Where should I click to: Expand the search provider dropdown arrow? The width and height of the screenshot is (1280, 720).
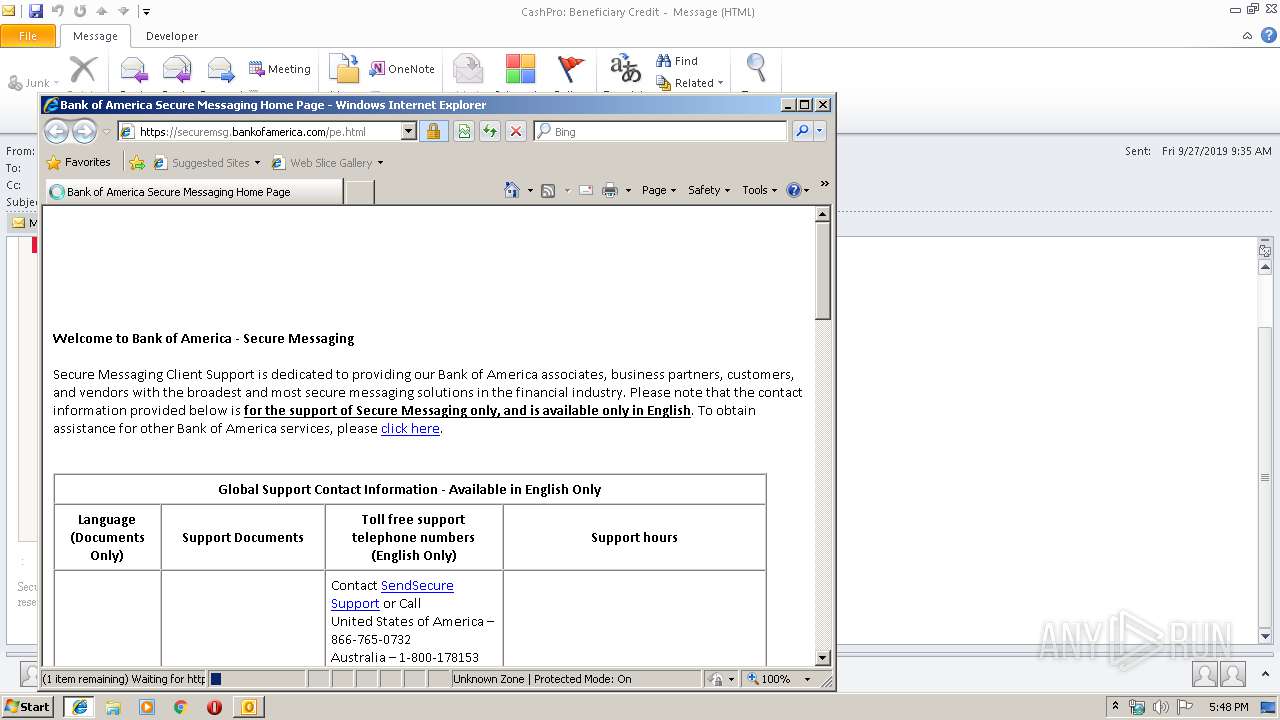pos(820,131)
